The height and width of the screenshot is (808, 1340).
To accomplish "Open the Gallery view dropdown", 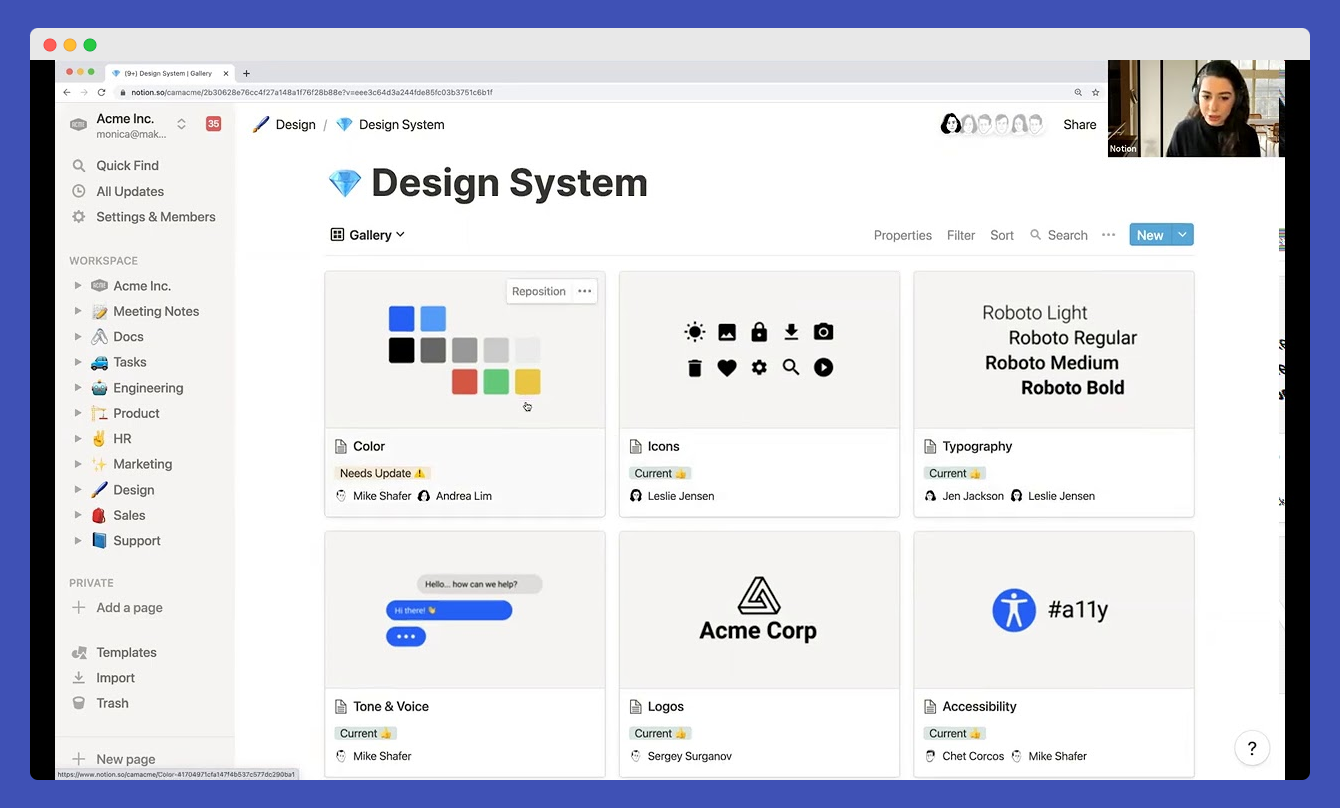I will pyautogui.click(x=368, y=235).
